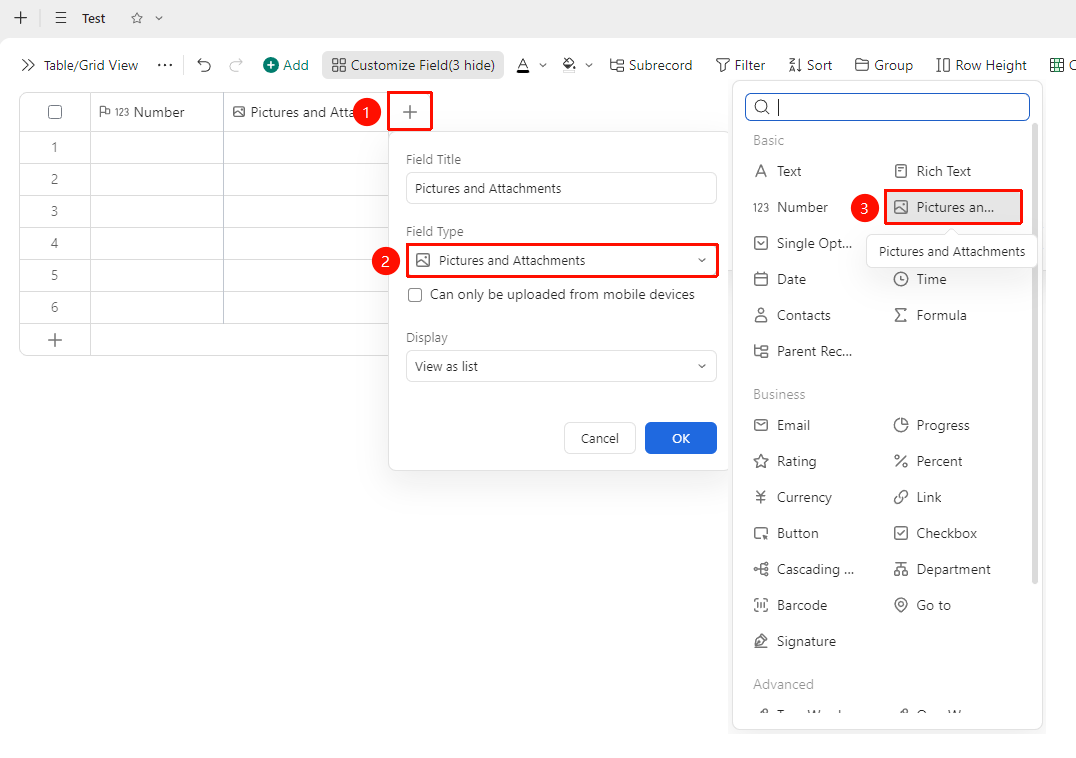Viewport: 1076px width, 758px height.
Task: Click the Cancel button
Action: pos(600,438)
